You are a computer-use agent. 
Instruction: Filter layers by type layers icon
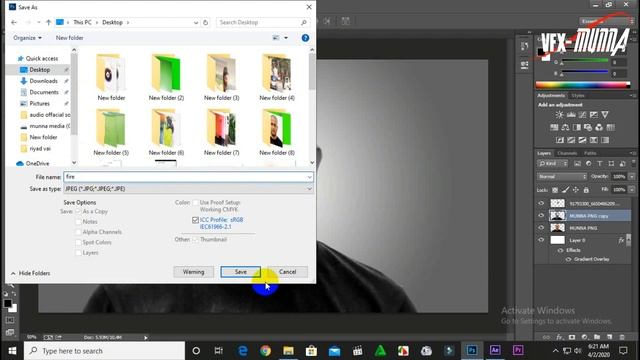[x=600, y=164]
